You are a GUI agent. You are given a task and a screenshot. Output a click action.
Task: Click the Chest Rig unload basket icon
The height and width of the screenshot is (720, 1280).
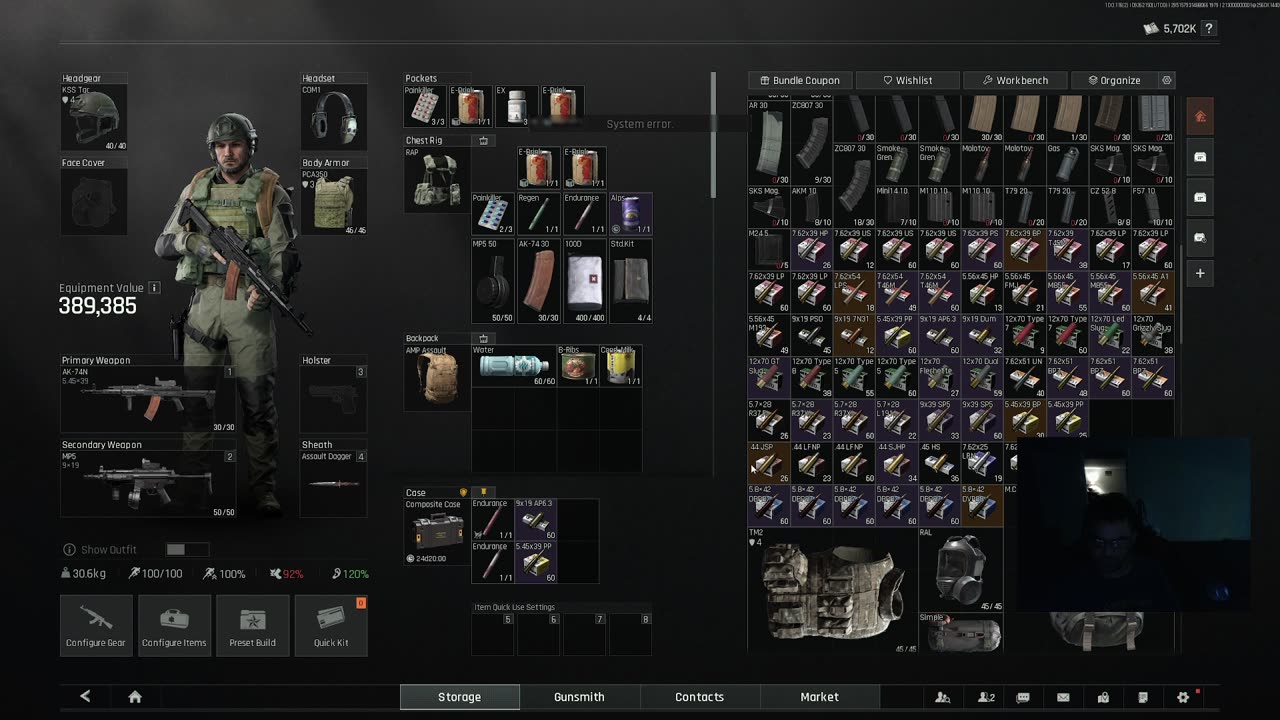coord(484,141)
